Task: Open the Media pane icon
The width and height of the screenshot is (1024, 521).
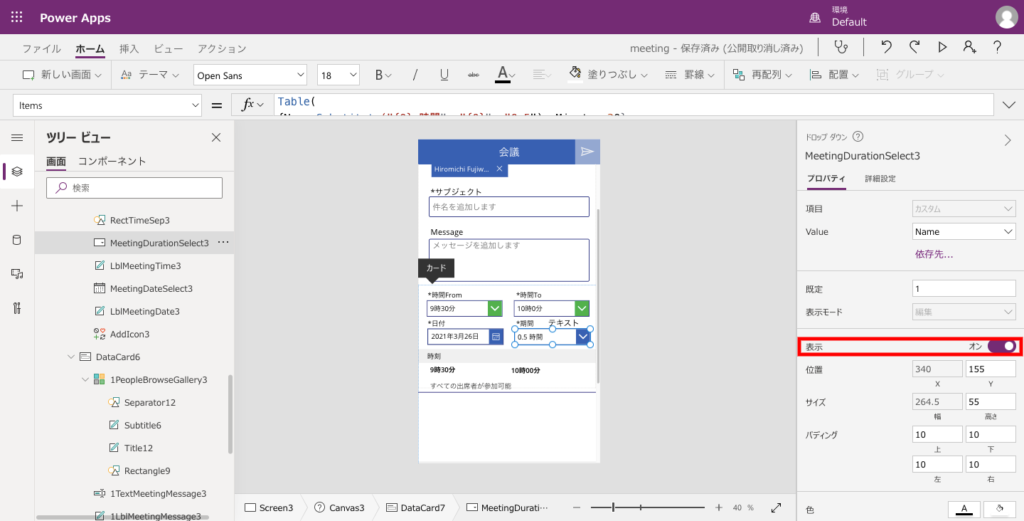Action: click(x=17, y=274)
